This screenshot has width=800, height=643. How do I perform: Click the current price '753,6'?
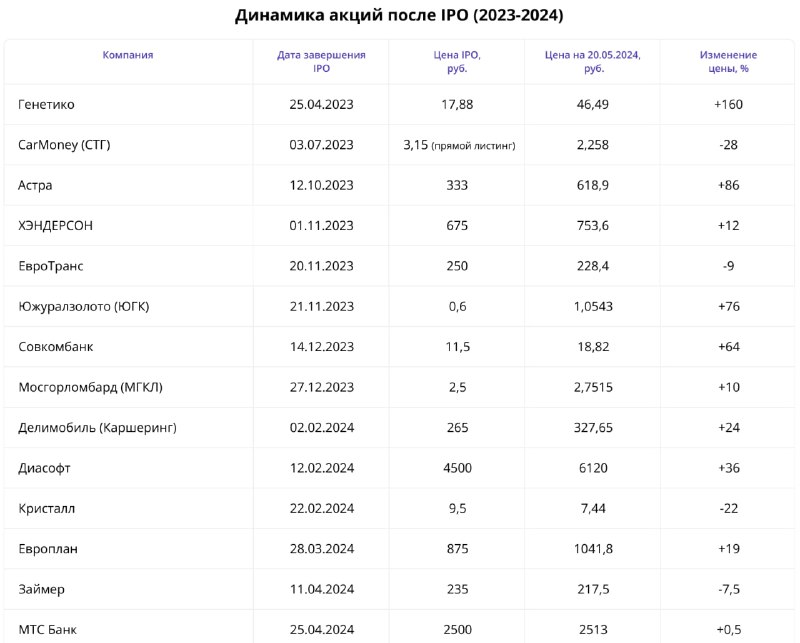tap(593, 226)
